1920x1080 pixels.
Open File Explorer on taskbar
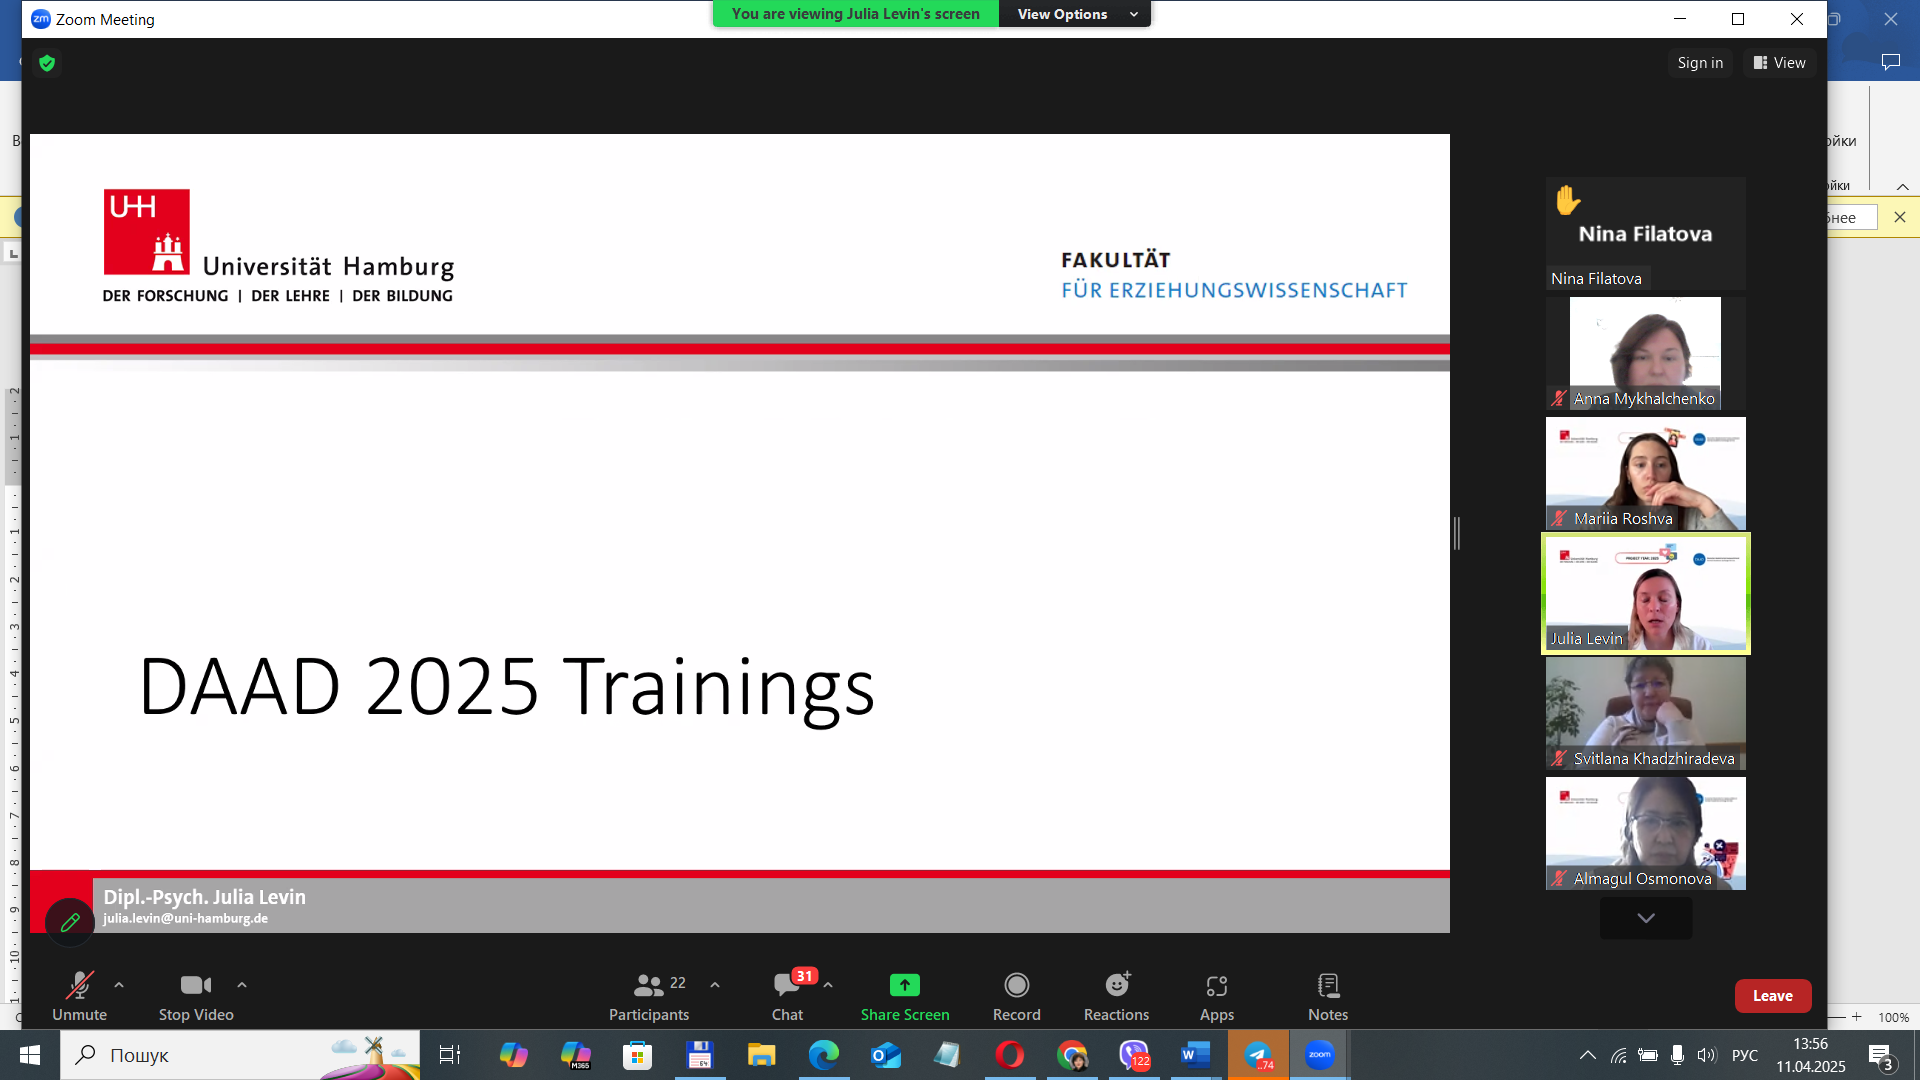tap(761, 1055)
